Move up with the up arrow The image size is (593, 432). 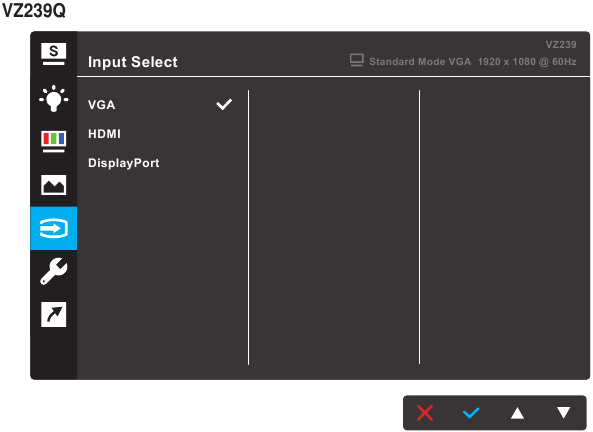coord(517,413)
